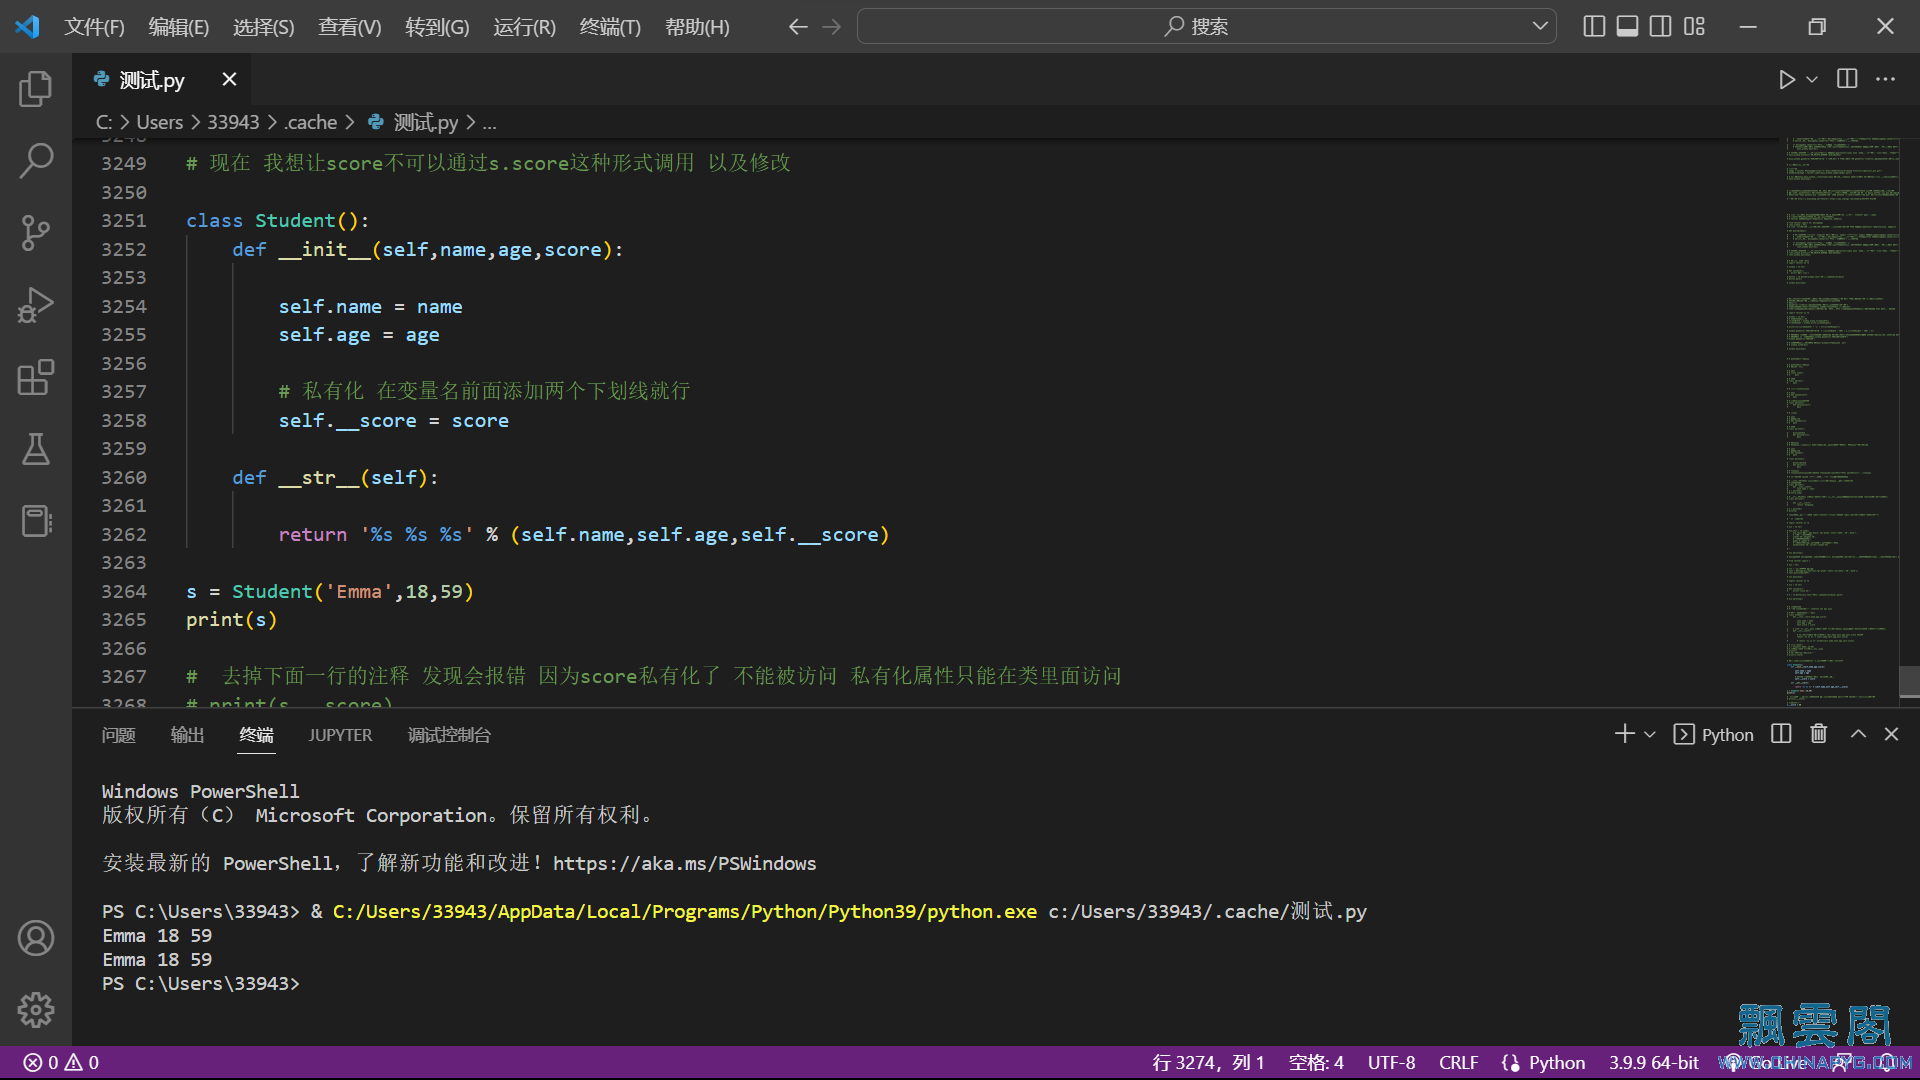
Task: Expand the Users breadcrumb
Action: pos(160,122)
